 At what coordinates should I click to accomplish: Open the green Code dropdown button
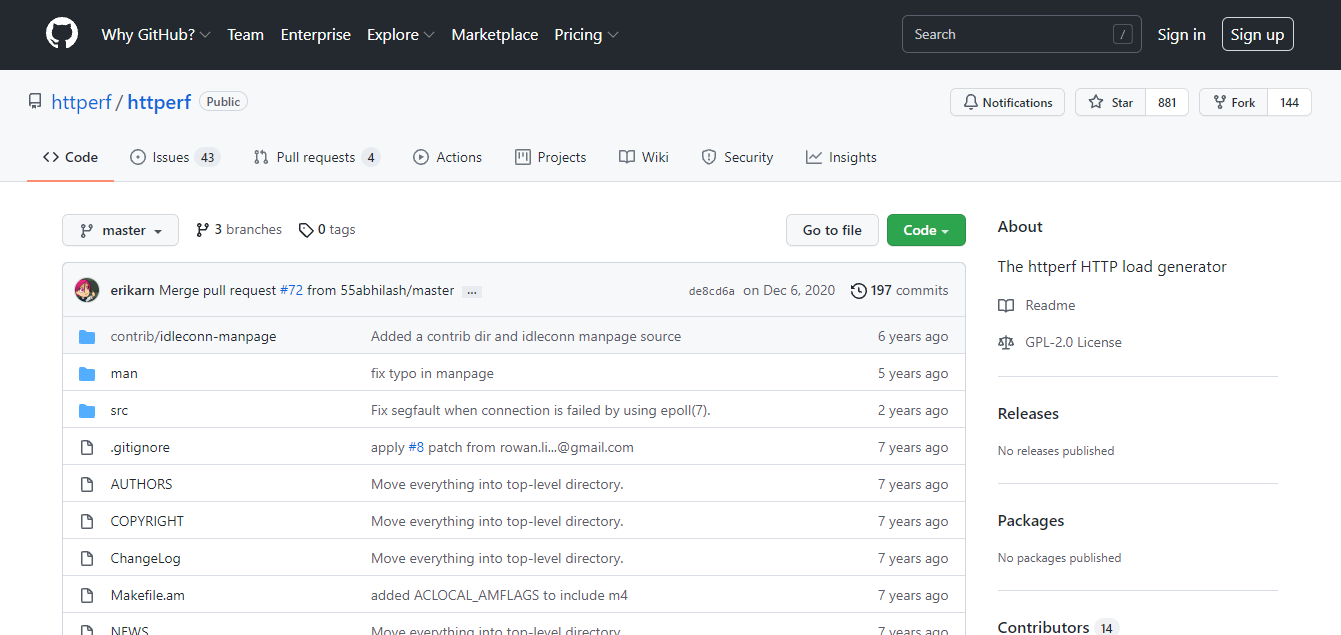(x=926, y=230)
